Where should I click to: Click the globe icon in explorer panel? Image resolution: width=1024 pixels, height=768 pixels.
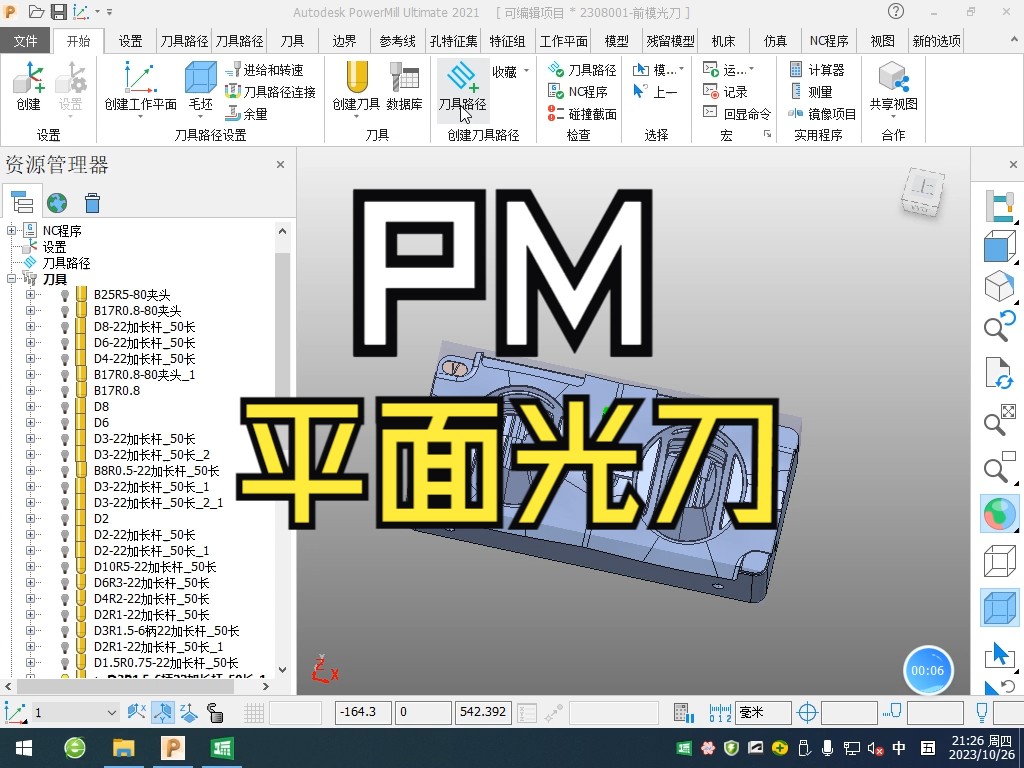pyautogui.click(x=57, y=203)
